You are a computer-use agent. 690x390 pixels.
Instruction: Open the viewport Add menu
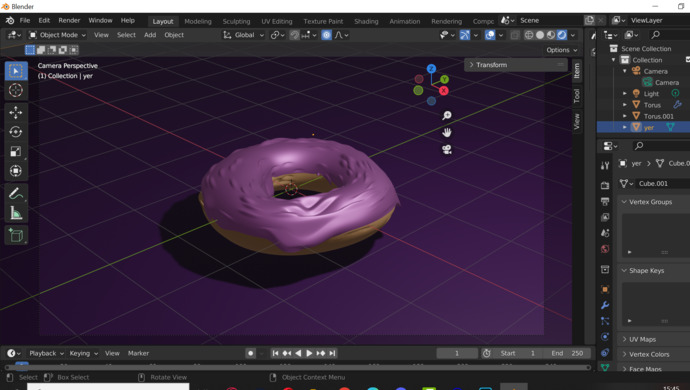point(150,35)
